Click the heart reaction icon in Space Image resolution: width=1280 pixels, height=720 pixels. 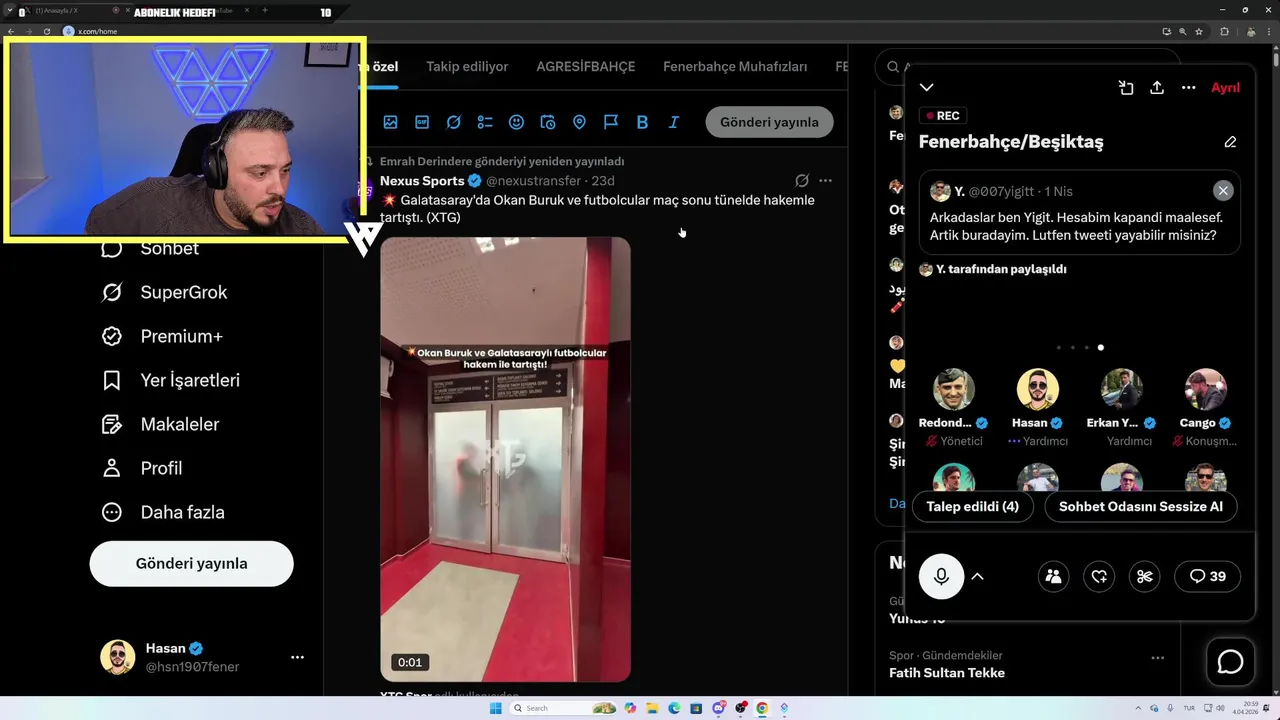[1099, 576]
